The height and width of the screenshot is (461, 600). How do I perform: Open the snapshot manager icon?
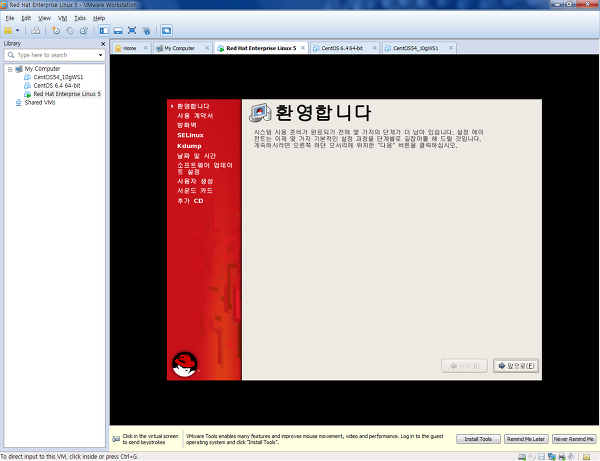(84, 31)
